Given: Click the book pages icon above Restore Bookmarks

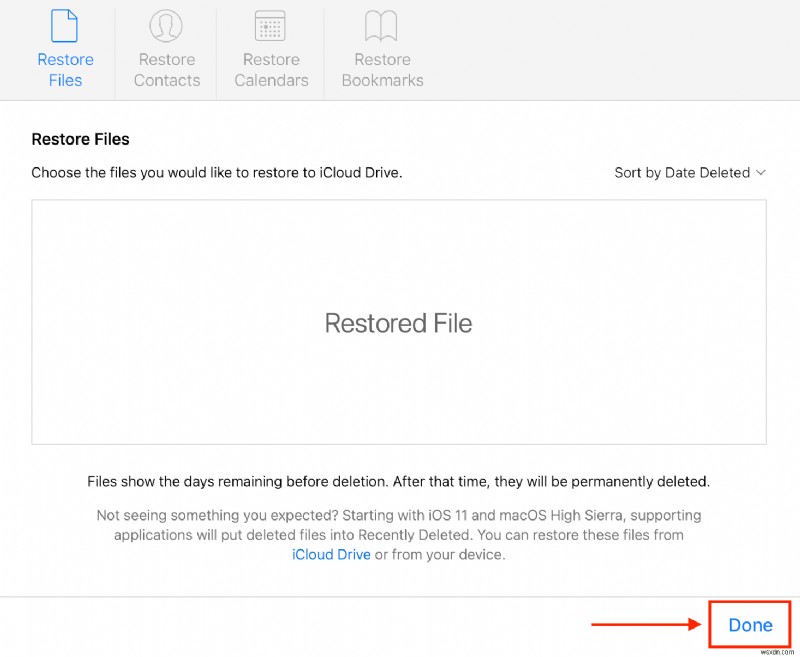Looking at the screenshot, I should coord(381,26).
